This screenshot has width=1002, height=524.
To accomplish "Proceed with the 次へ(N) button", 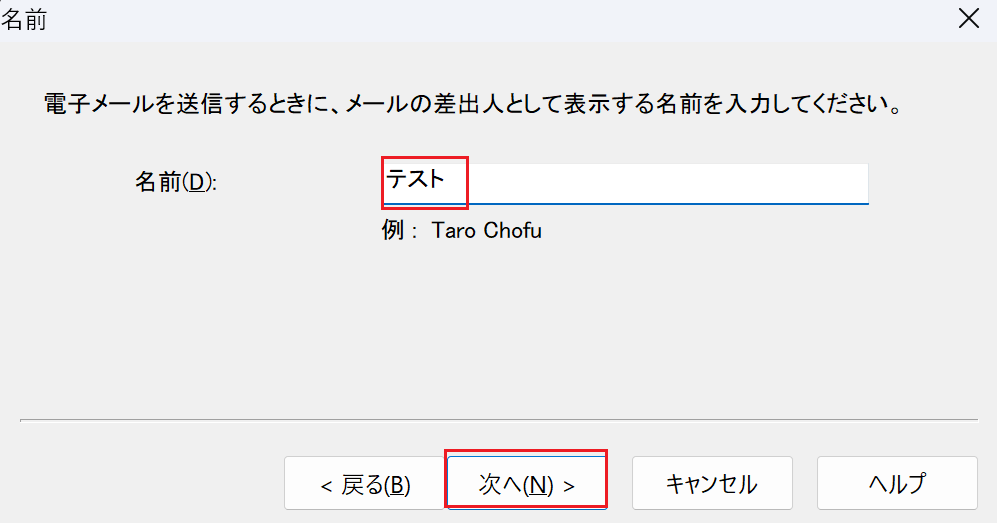I will point(527,485).
